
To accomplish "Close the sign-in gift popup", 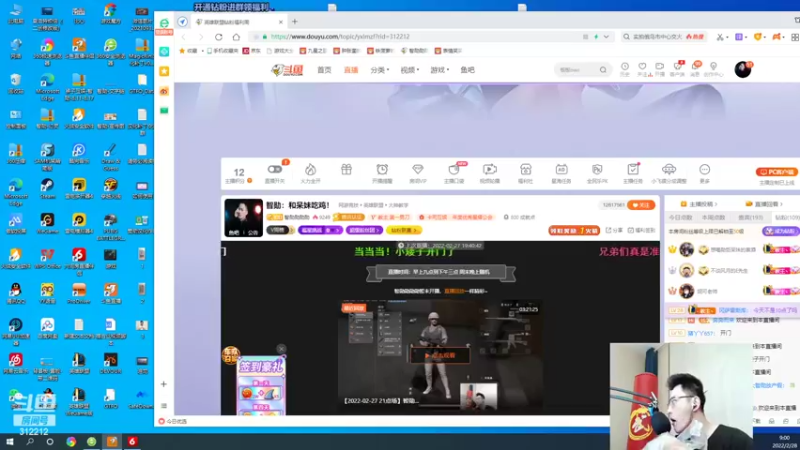I will (x=281, y=349).
